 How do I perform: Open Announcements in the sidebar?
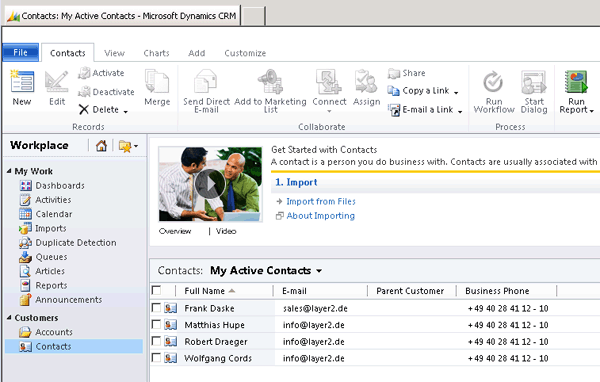[60, 300]
